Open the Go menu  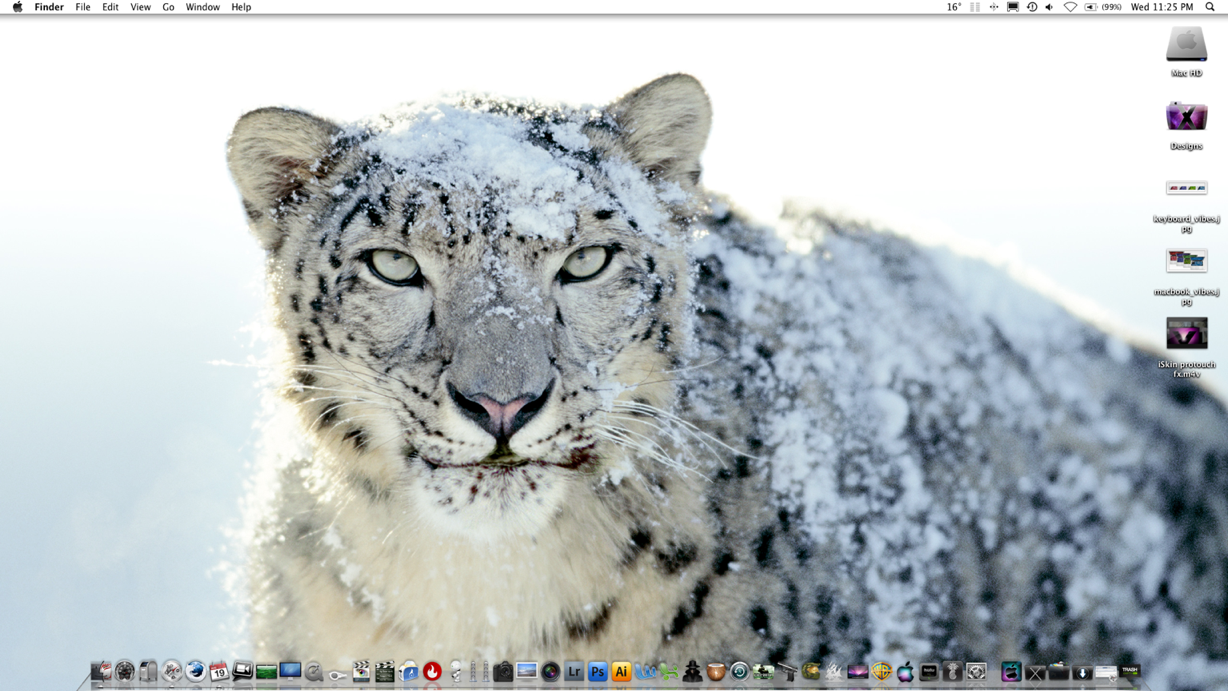pyautogui.click(x=168, y=7)
